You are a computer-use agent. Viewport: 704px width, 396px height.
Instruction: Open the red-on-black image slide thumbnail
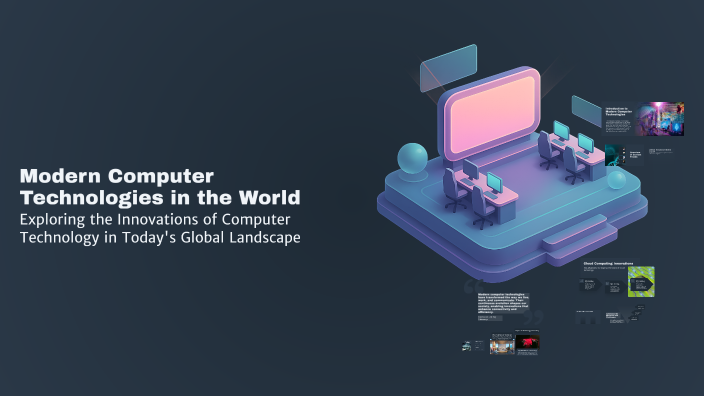coord(528,343)
